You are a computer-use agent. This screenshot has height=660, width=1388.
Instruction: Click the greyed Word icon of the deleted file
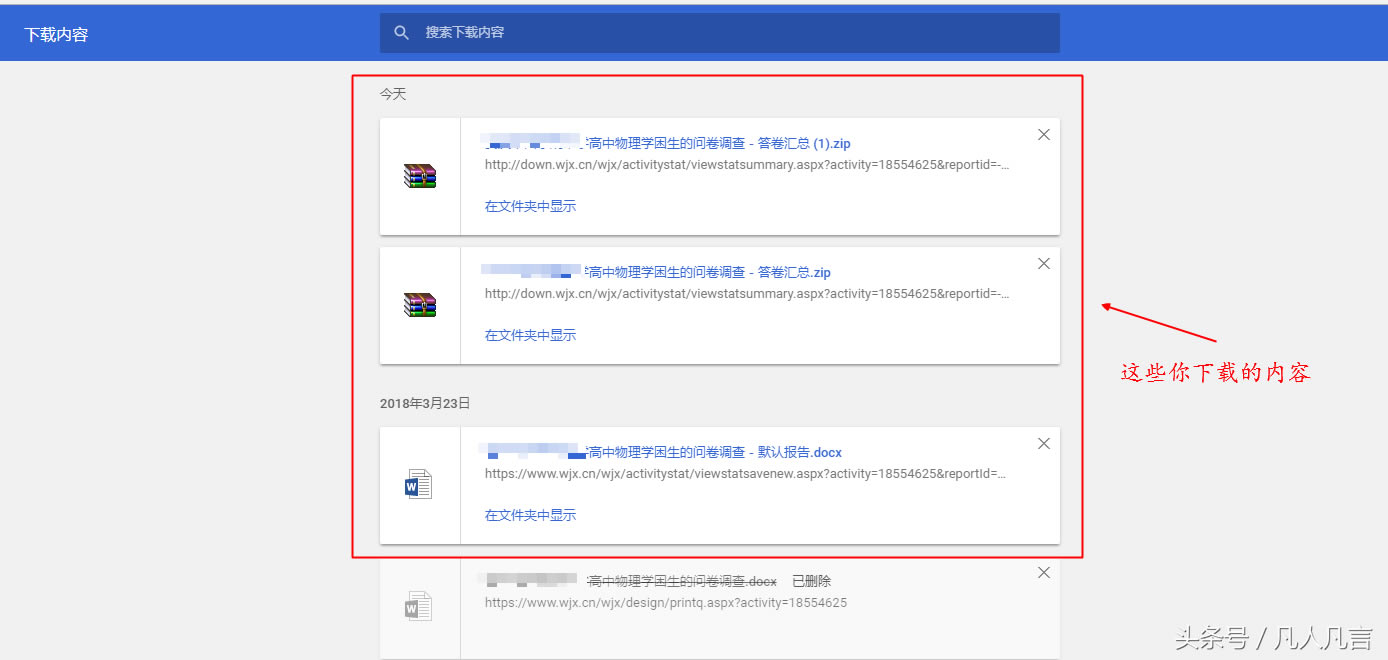point(418,607)
